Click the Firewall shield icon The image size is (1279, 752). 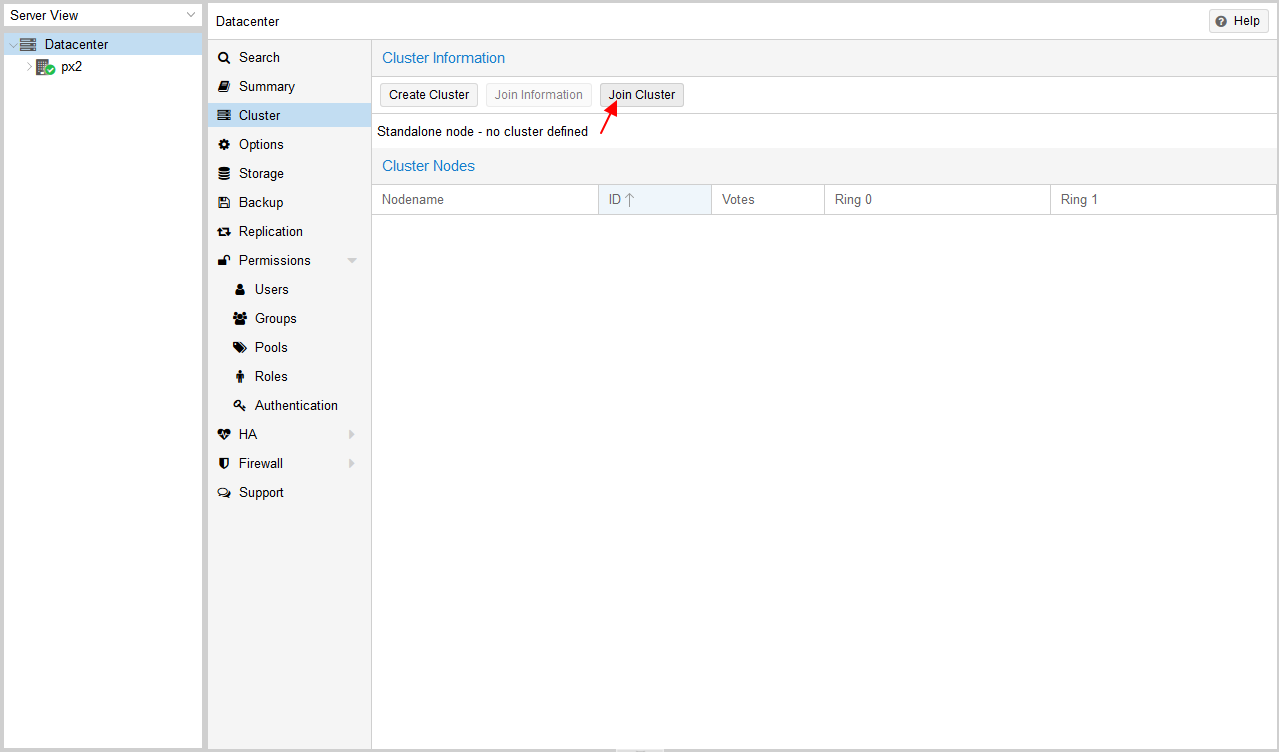pyautogui.click(x=224, y=464)
